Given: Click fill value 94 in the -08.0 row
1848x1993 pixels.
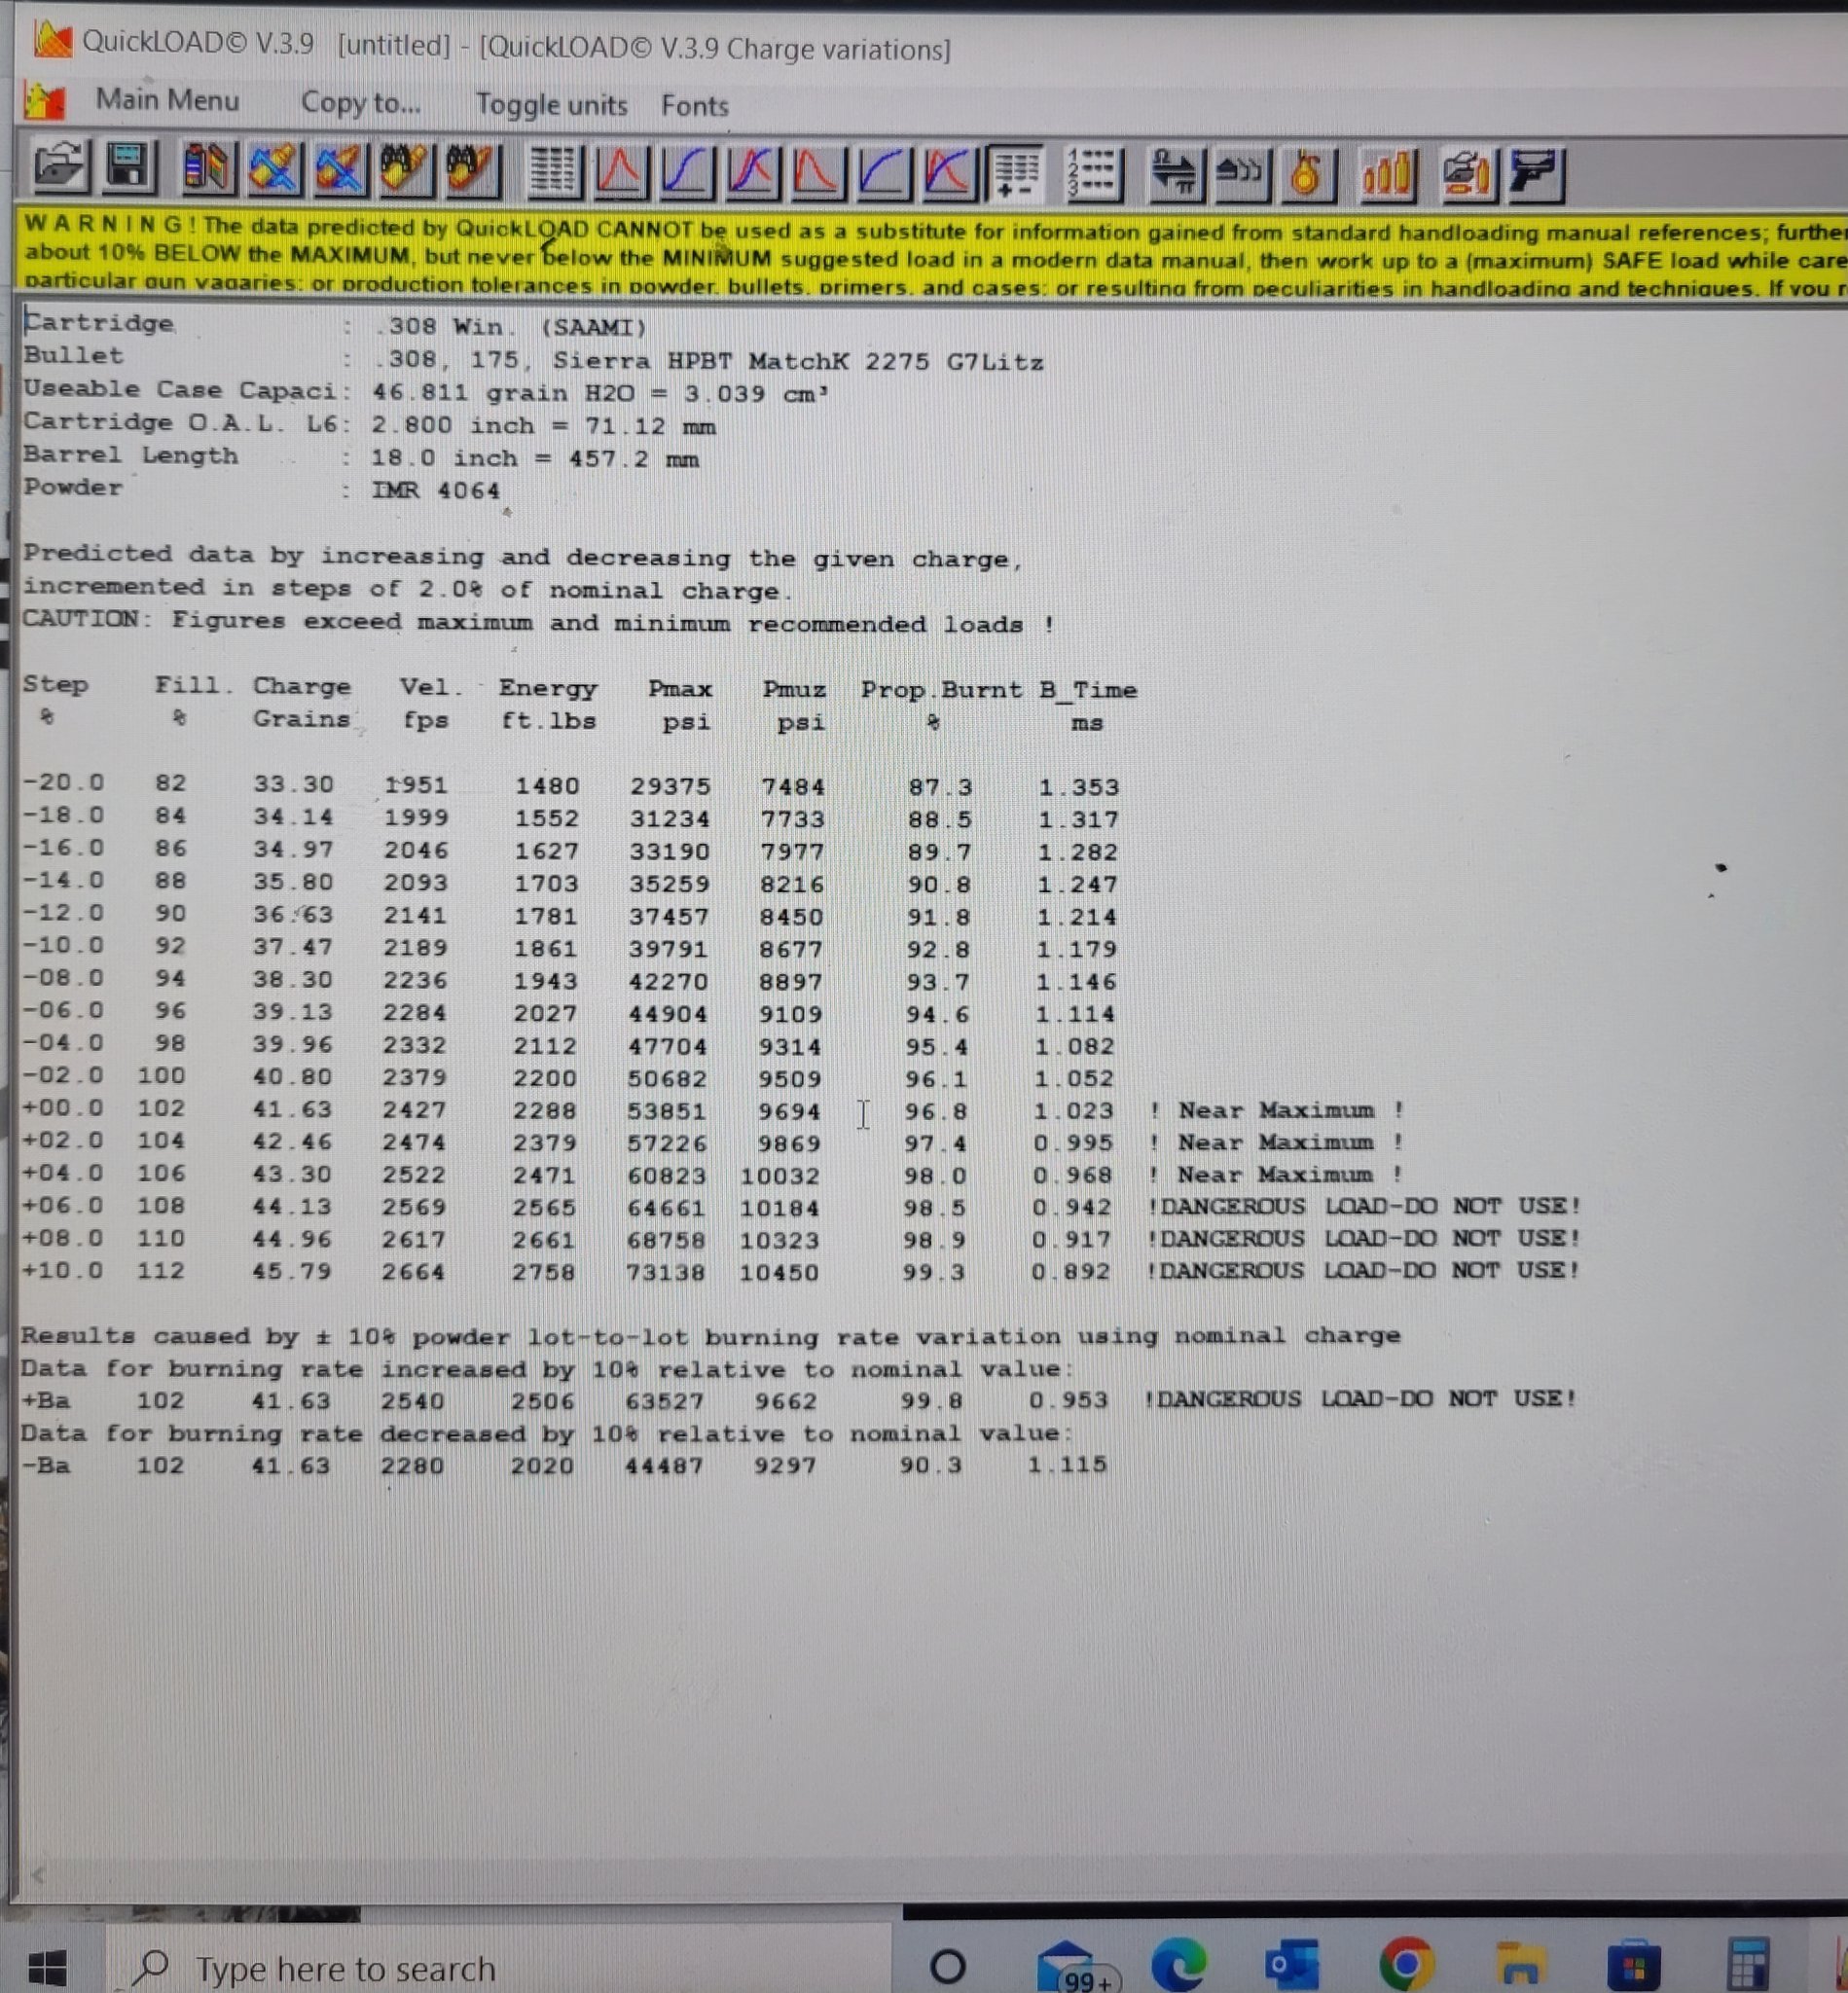Looking at the screenshot, I should click(170, 978).
